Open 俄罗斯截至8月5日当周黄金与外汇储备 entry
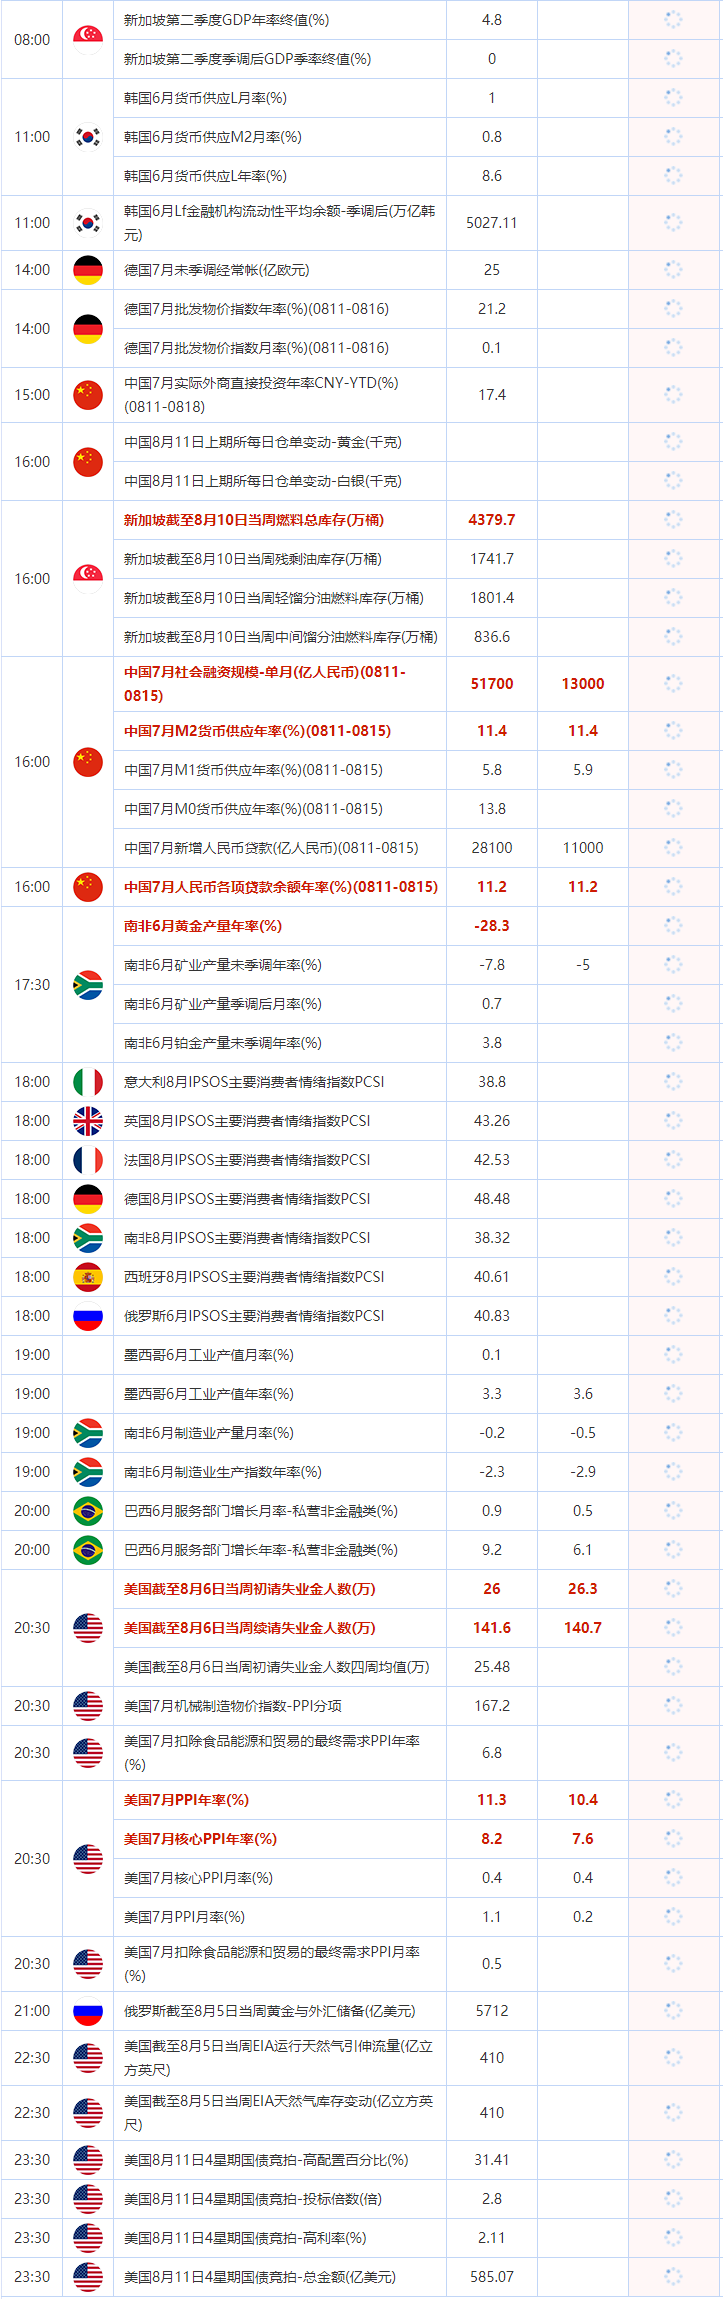Image resolution: width=723 pixels, height=2299 pixels. pyautogui.click(x=269, y=2011)
